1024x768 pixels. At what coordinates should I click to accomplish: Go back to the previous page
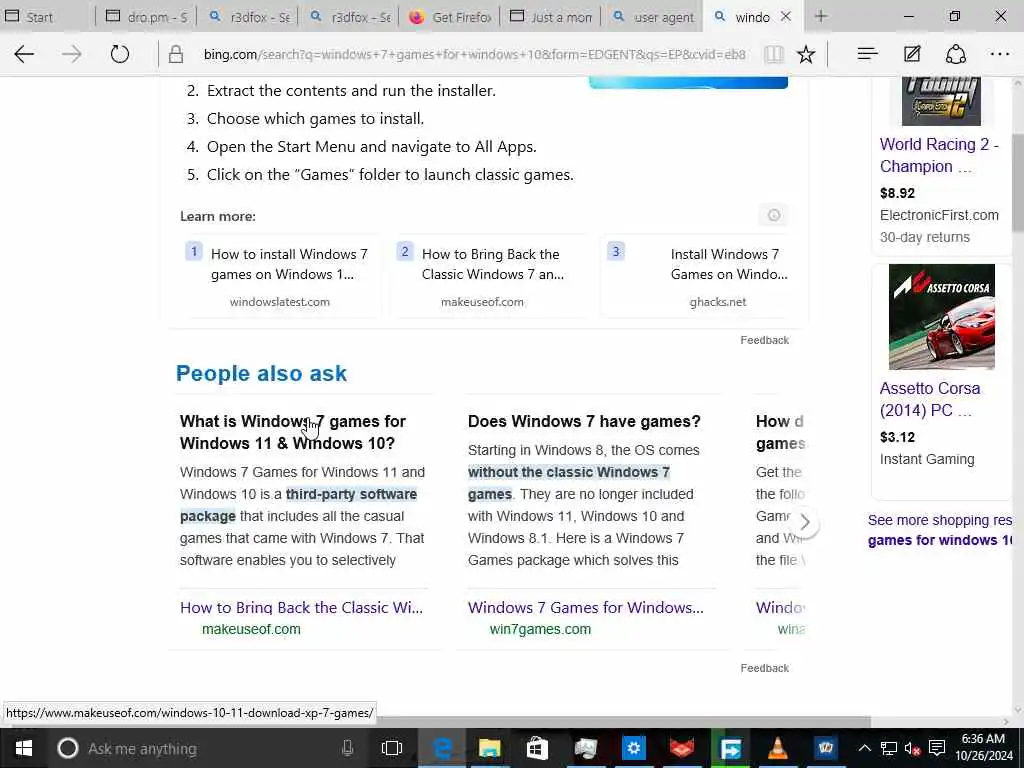click(x=24, y=54)
